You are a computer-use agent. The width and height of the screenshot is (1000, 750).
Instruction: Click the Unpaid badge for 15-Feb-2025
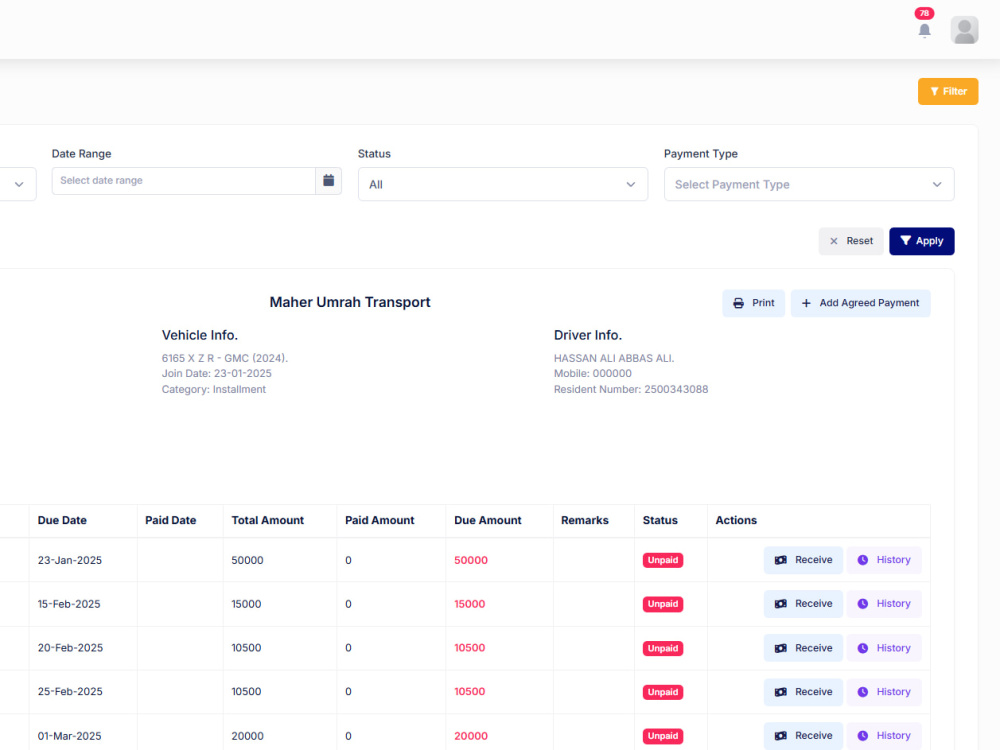663,604
